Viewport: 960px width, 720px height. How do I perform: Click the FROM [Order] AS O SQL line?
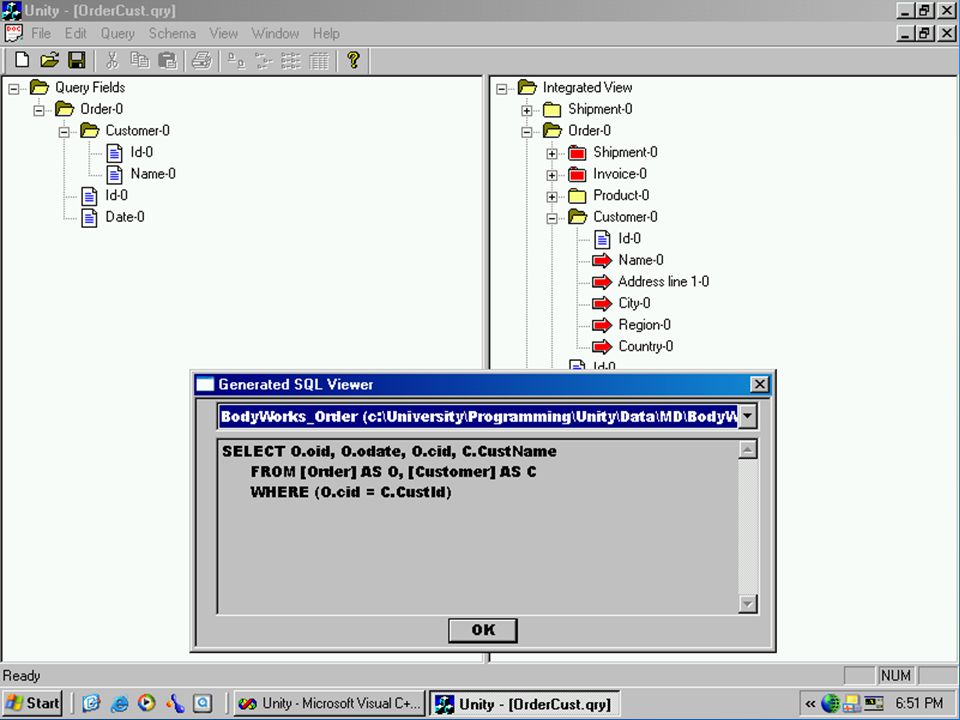point(393,471)
